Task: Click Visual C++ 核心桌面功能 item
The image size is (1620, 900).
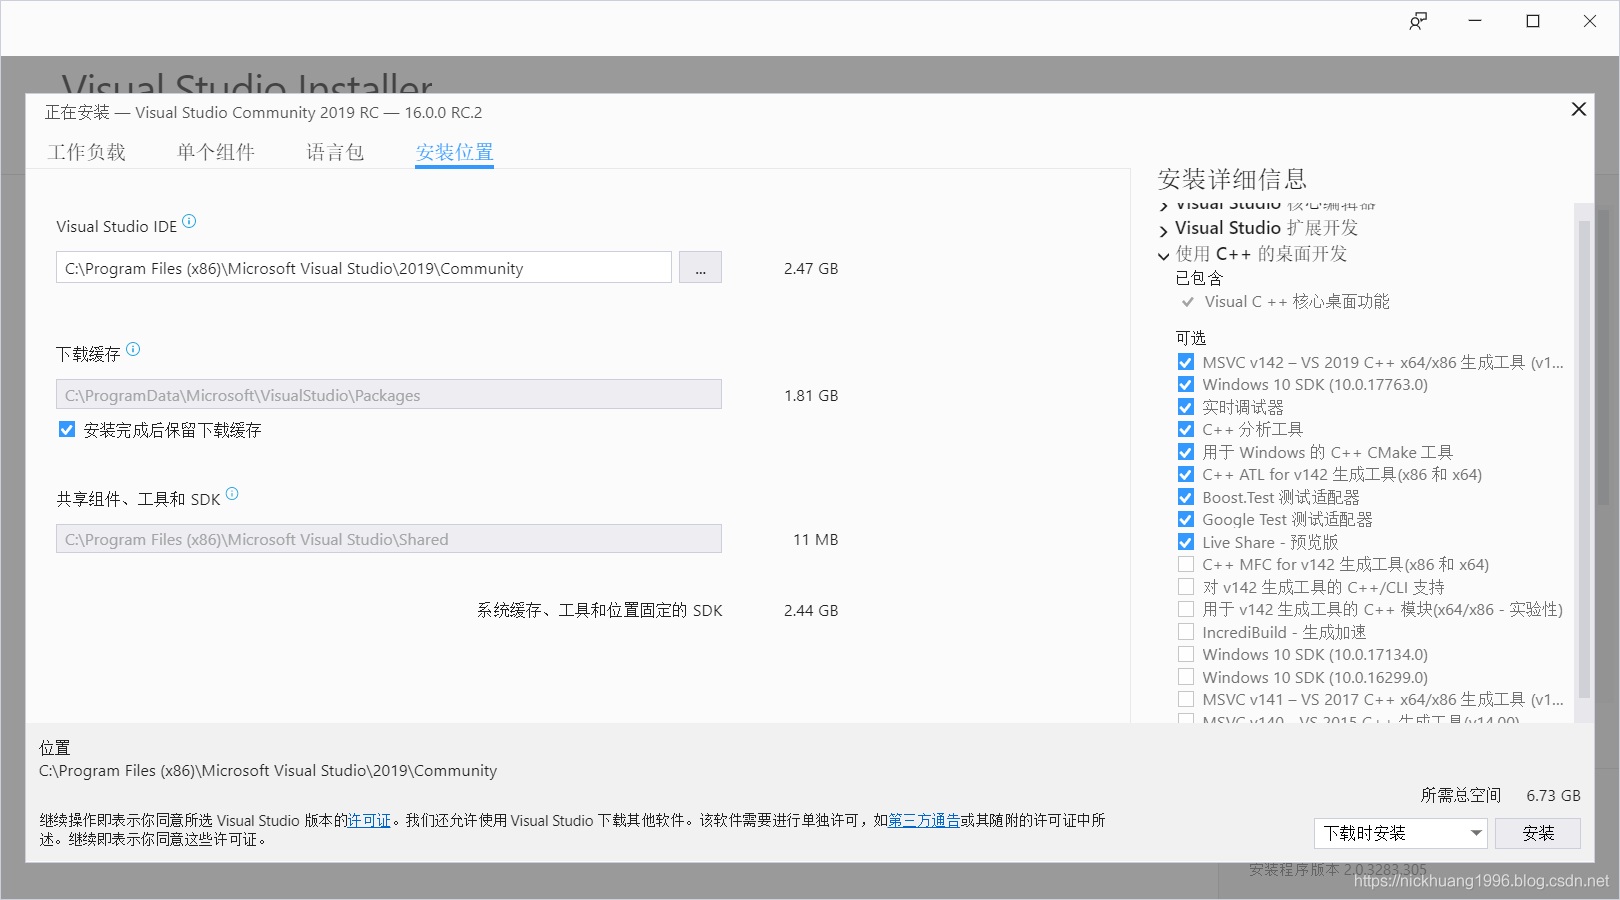Action: pos(1297,301)
